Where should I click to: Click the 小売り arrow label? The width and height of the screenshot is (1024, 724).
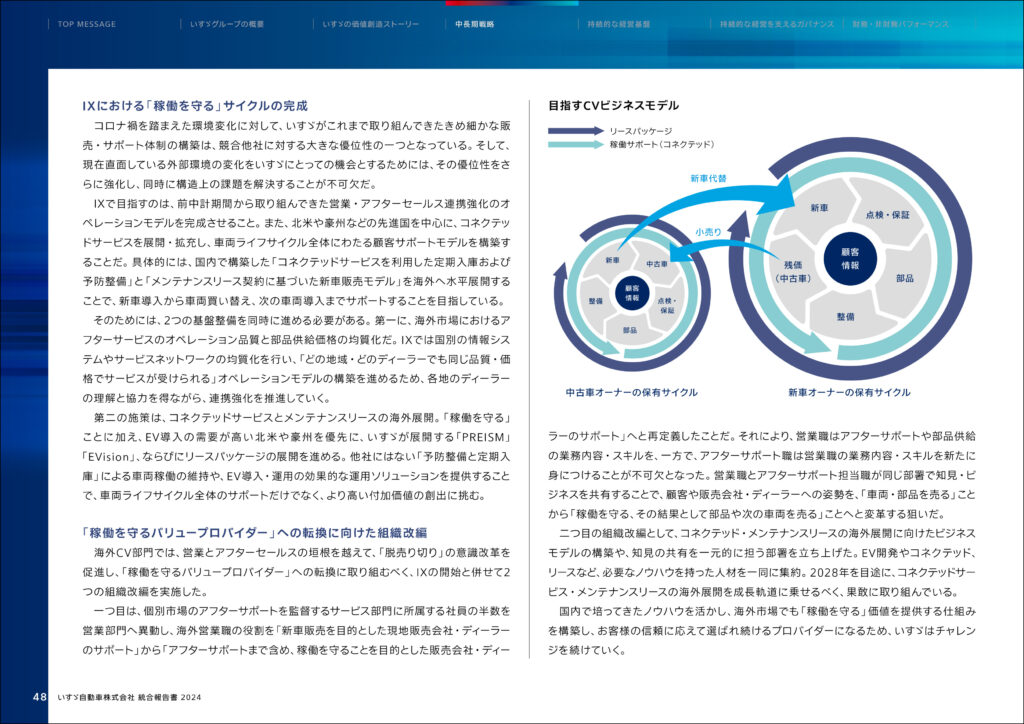[708, 232]
